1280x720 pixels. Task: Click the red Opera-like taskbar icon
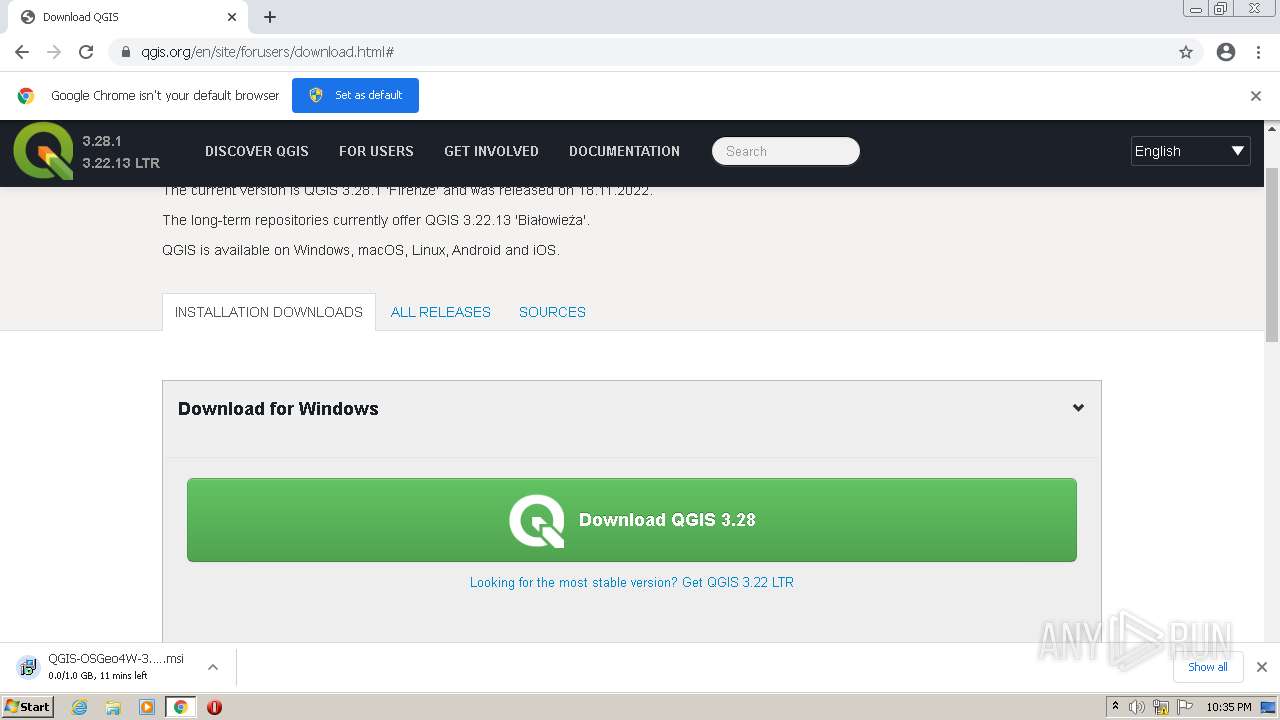[214, 707]
